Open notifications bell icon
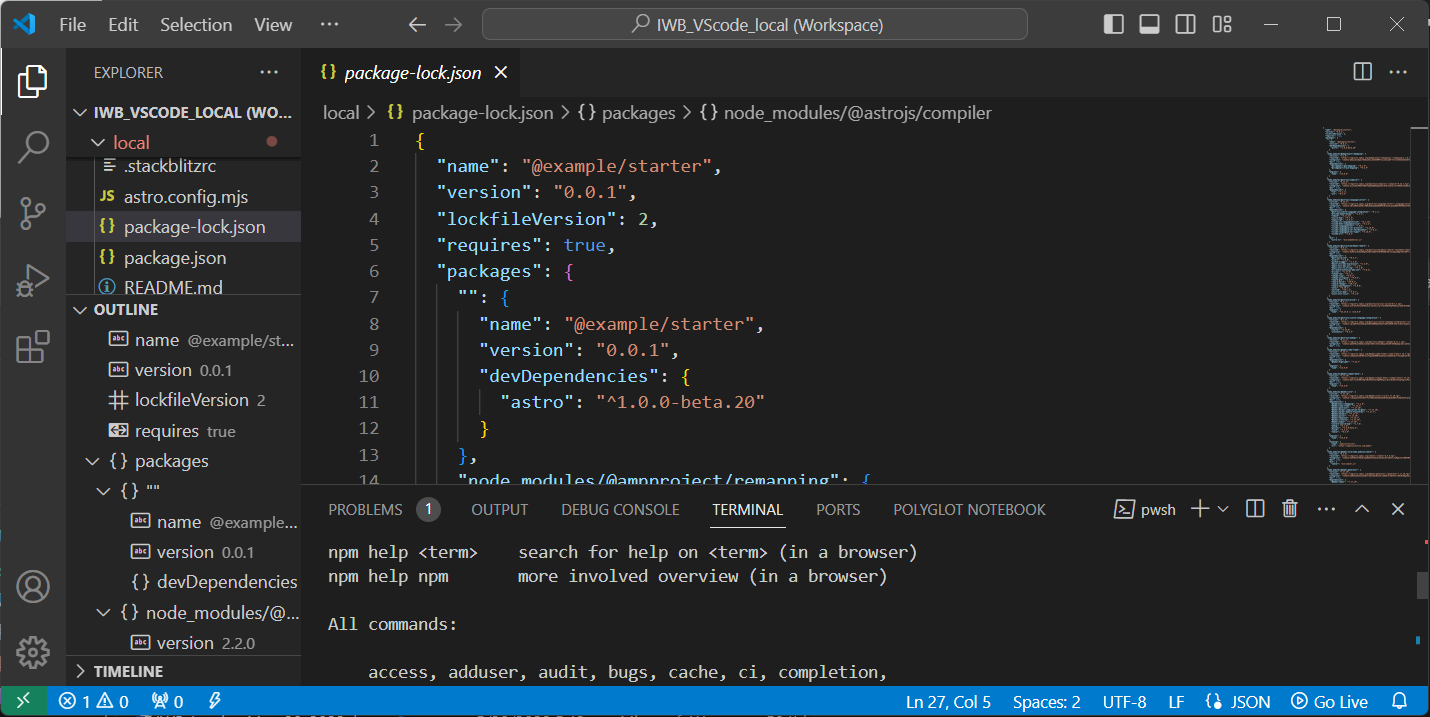This screenshot has height=717, width=1430. [x=1400, y=701]
